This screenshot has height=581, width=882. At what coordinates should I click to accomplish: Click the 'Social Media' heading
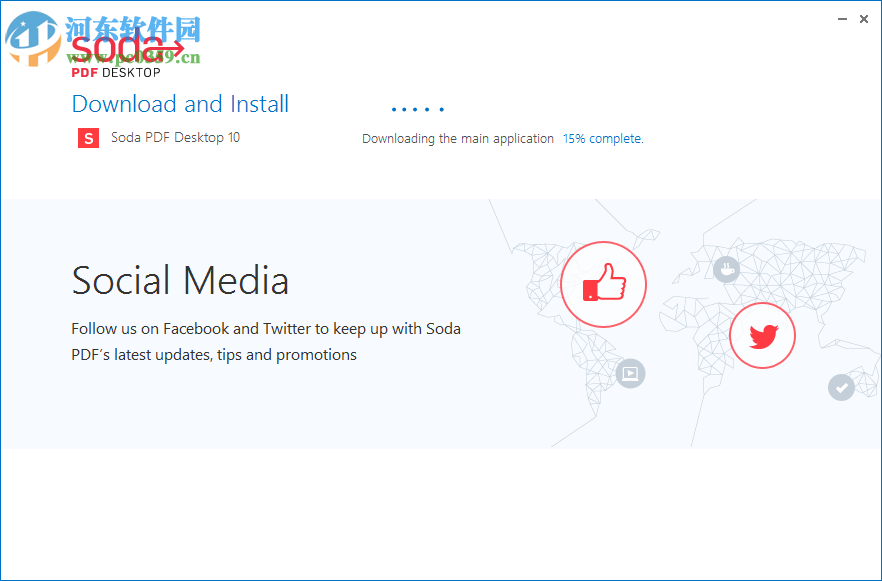click(180, 280)
